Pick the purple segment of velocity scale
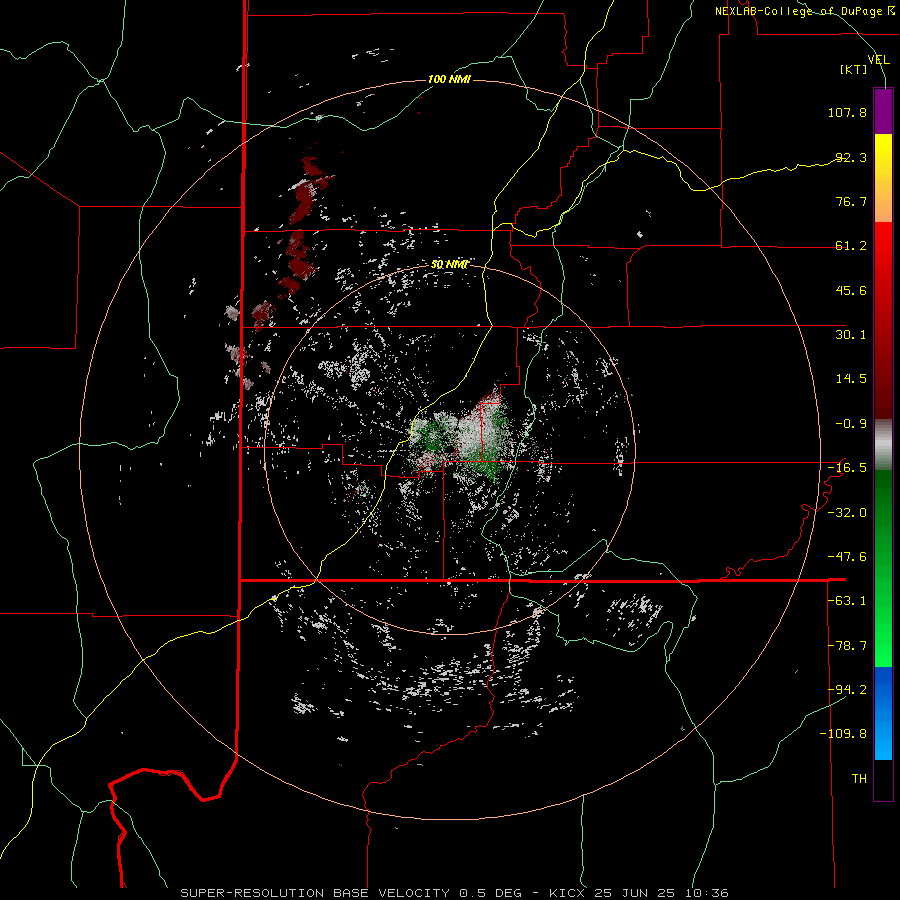Screen dimensions: 900x900 tap(883, 112)
